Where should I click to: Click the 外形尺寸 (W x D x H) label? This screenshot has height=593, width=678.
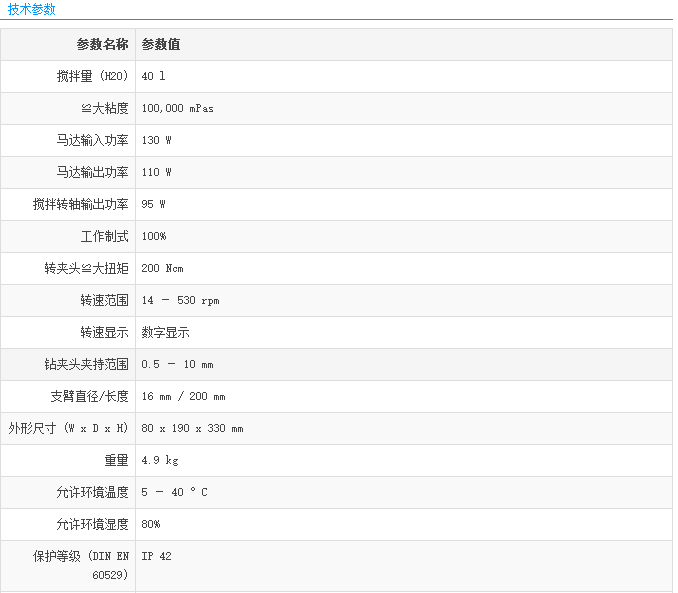click(69, 429)
